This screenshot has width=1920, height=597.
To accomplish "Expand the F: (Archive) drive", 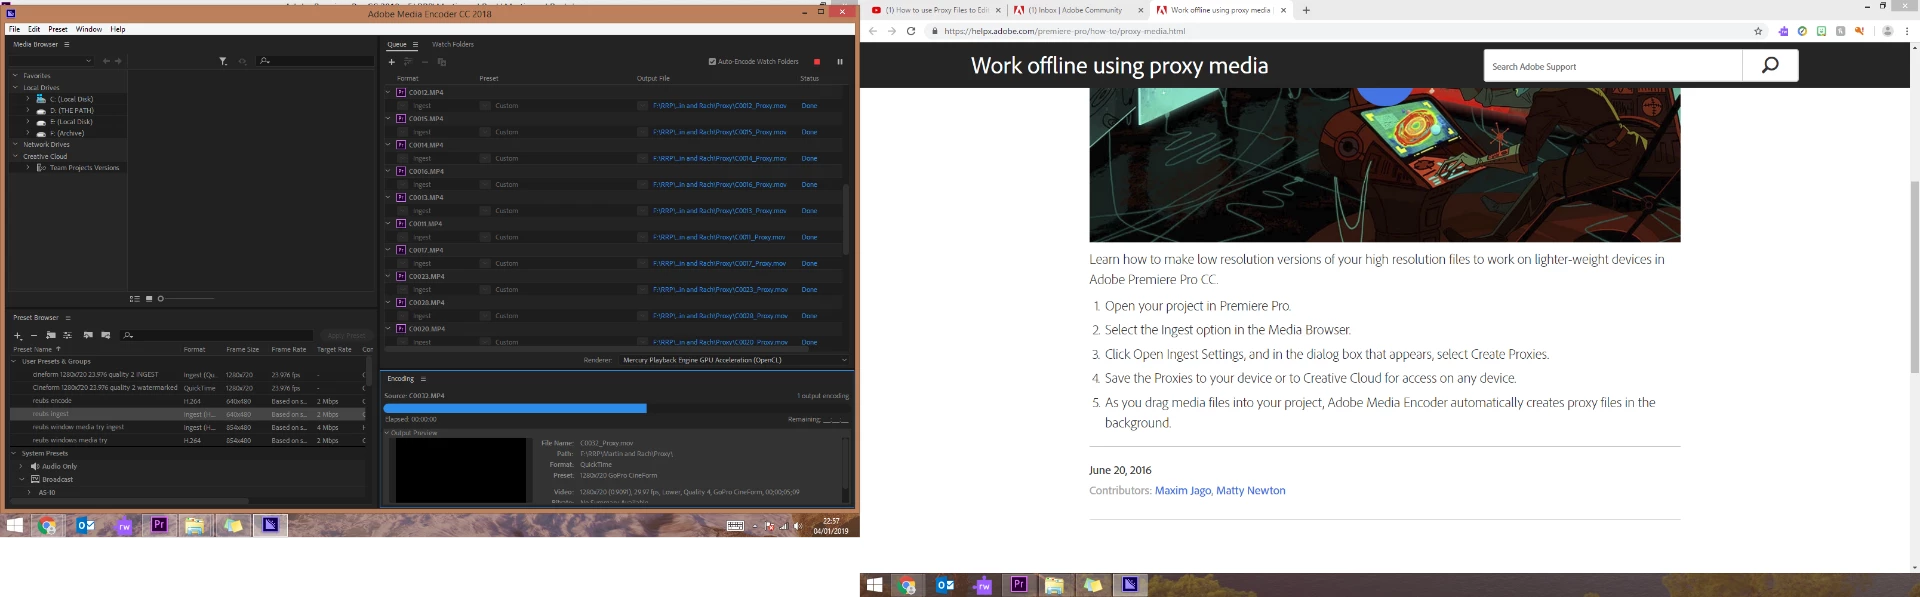I will [x=28, y=133].
